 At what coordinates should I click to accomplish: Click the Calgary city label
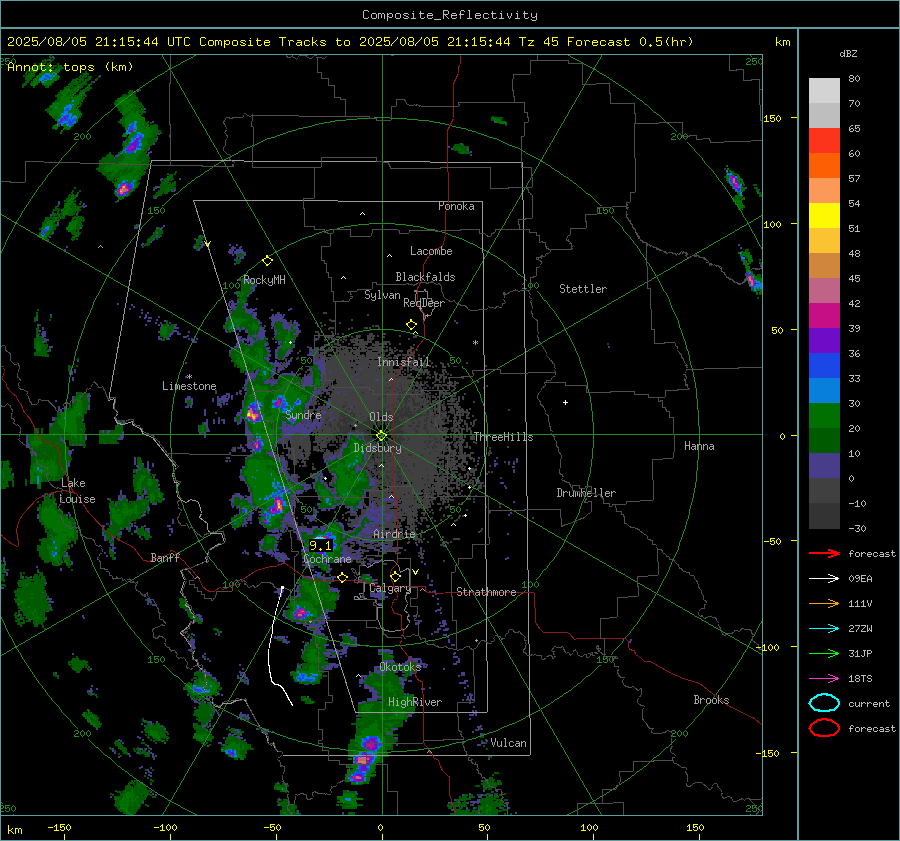click(x=390, y=588)
